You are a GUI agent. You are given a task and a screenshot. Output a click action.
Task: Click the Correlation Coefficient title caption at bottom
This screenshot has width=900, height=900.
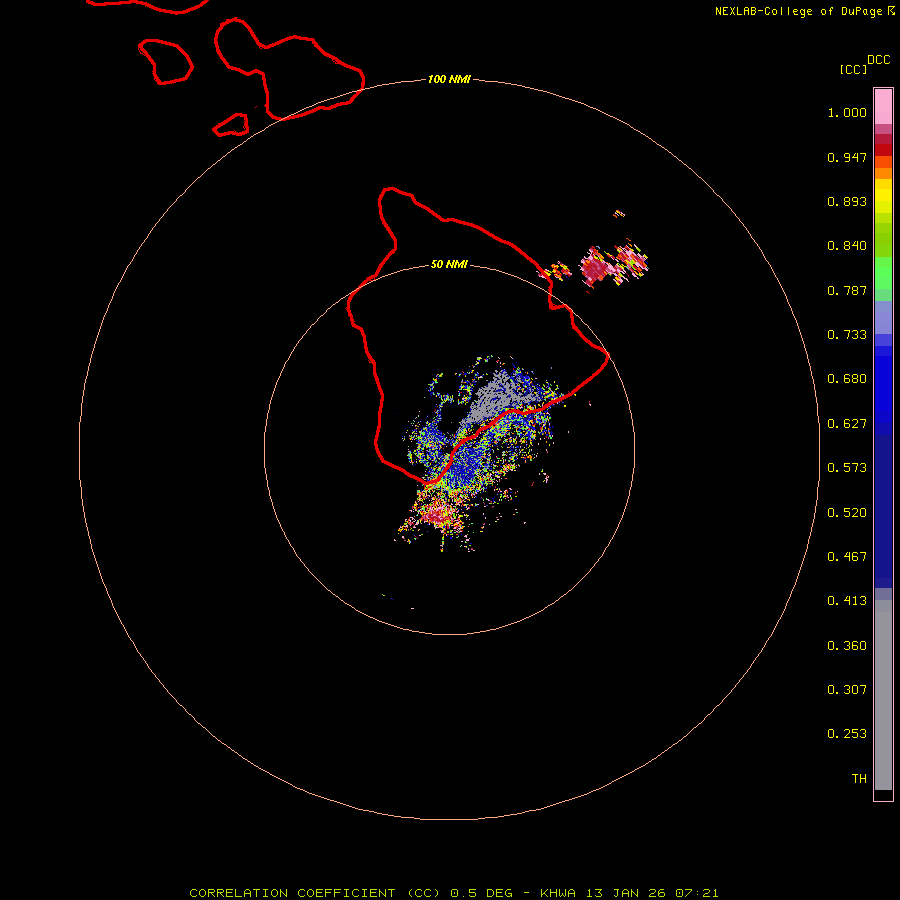[x=453, y=893]
